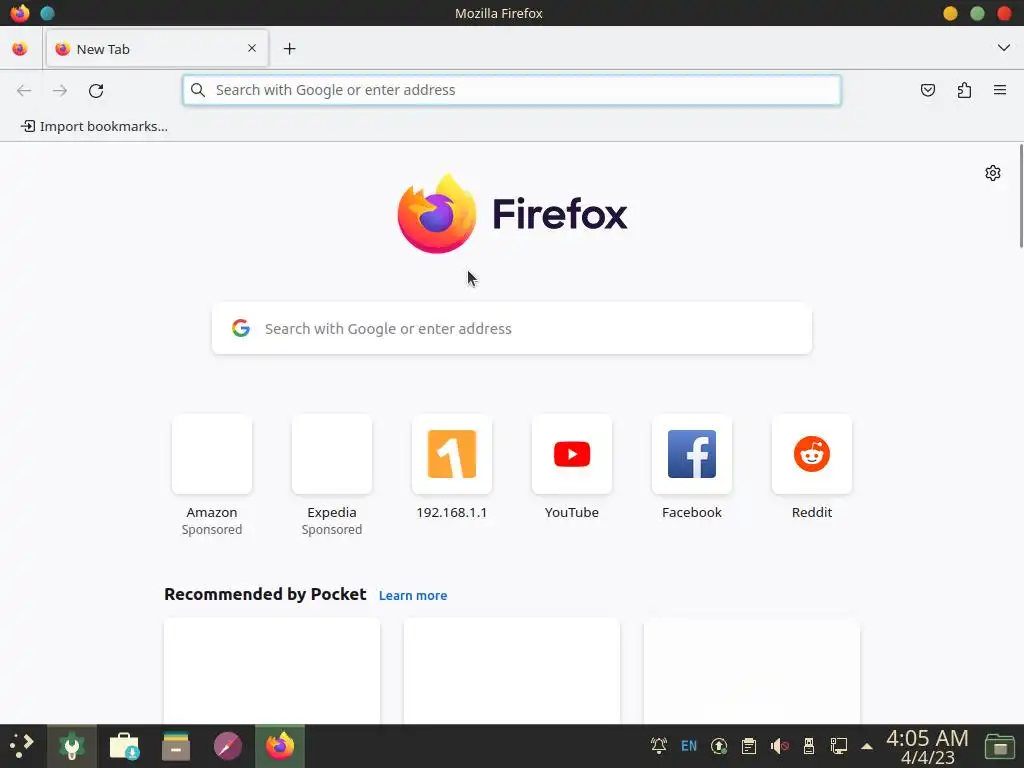Click the pinned Firefox tab icon
The width and height of the screenshot is (1024, 768).
(x=20, y=48)
